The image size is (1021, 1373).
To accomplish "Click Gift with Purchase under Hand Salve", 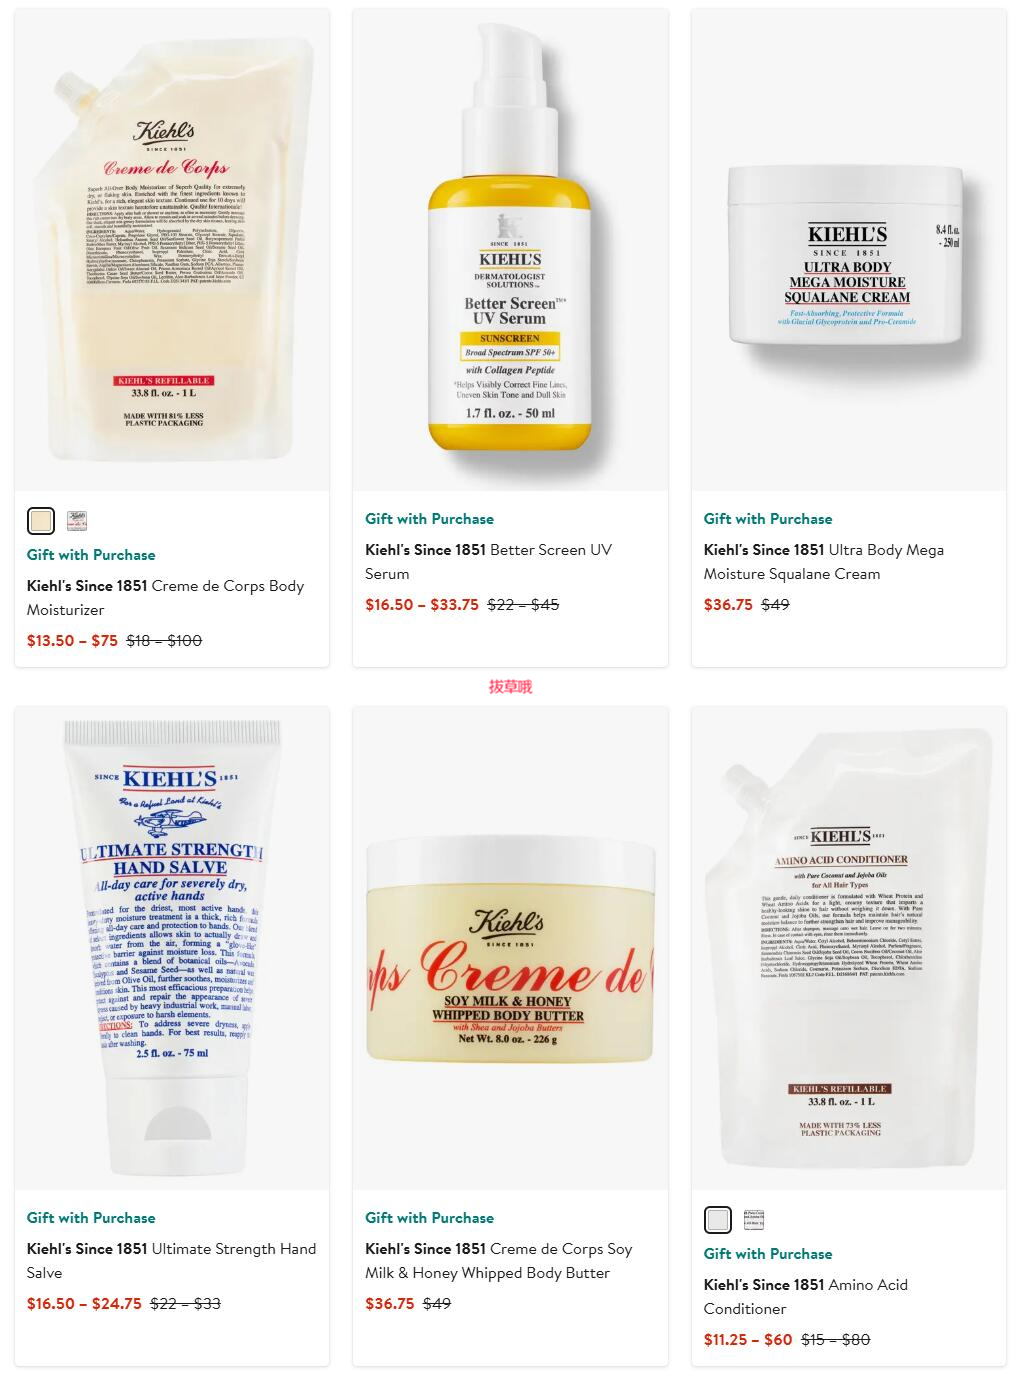I will click(x=91, y=1218).
